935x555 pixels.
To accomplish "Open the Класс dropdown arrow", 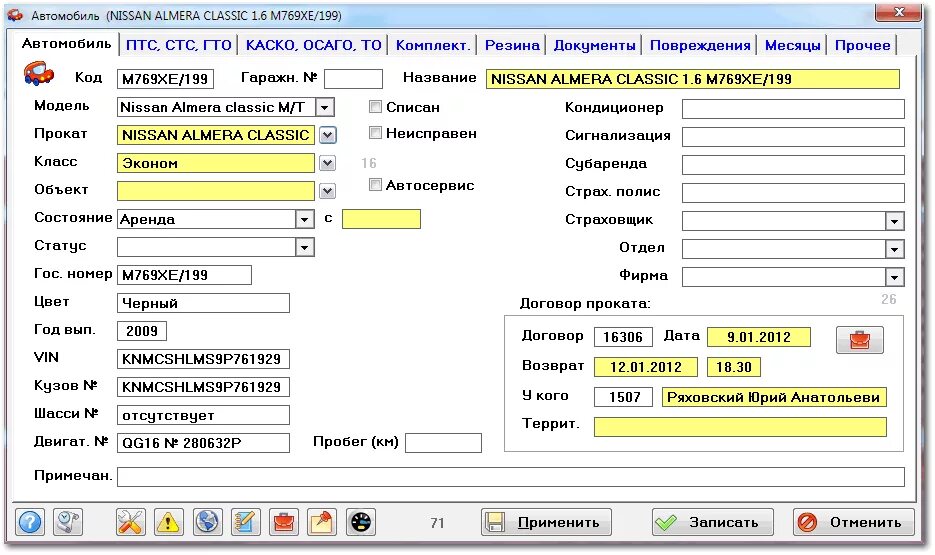I will point(327,163).
